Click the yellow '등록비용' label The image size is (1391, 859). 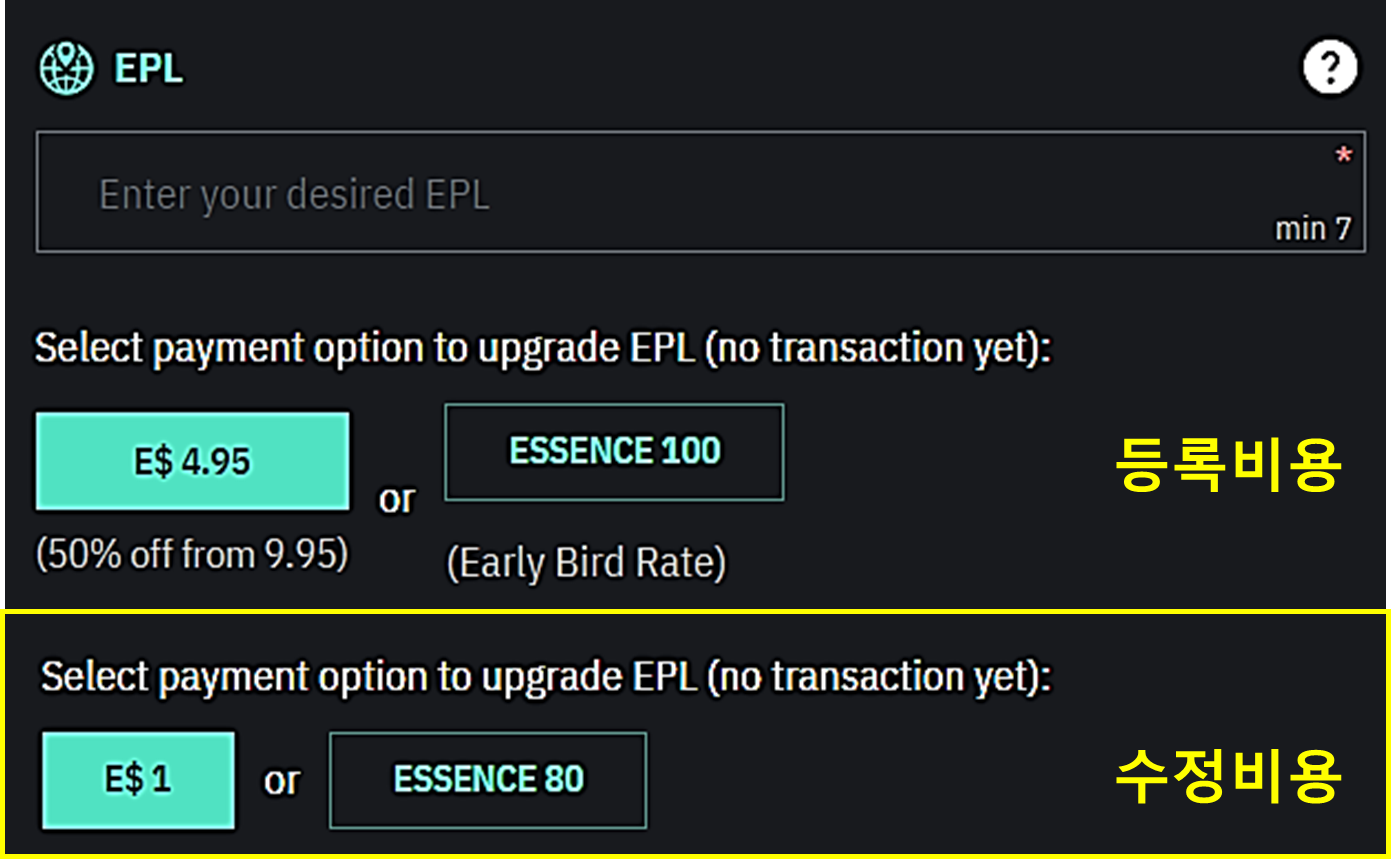coord(1226,465)
